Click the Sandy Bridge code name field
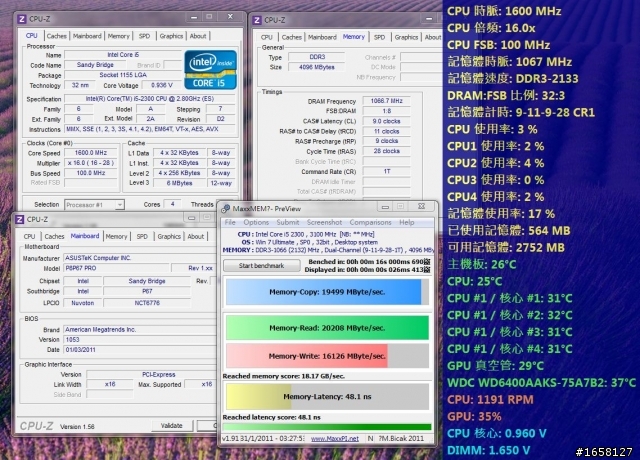 coord(95,65)
